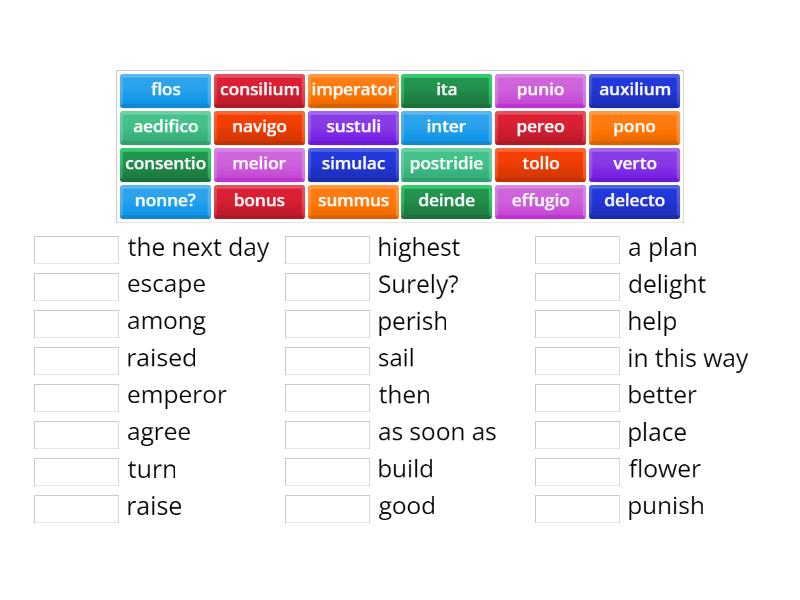800x600 pixels.
Task: Pick the "pereo" tile
Action: 540,127
